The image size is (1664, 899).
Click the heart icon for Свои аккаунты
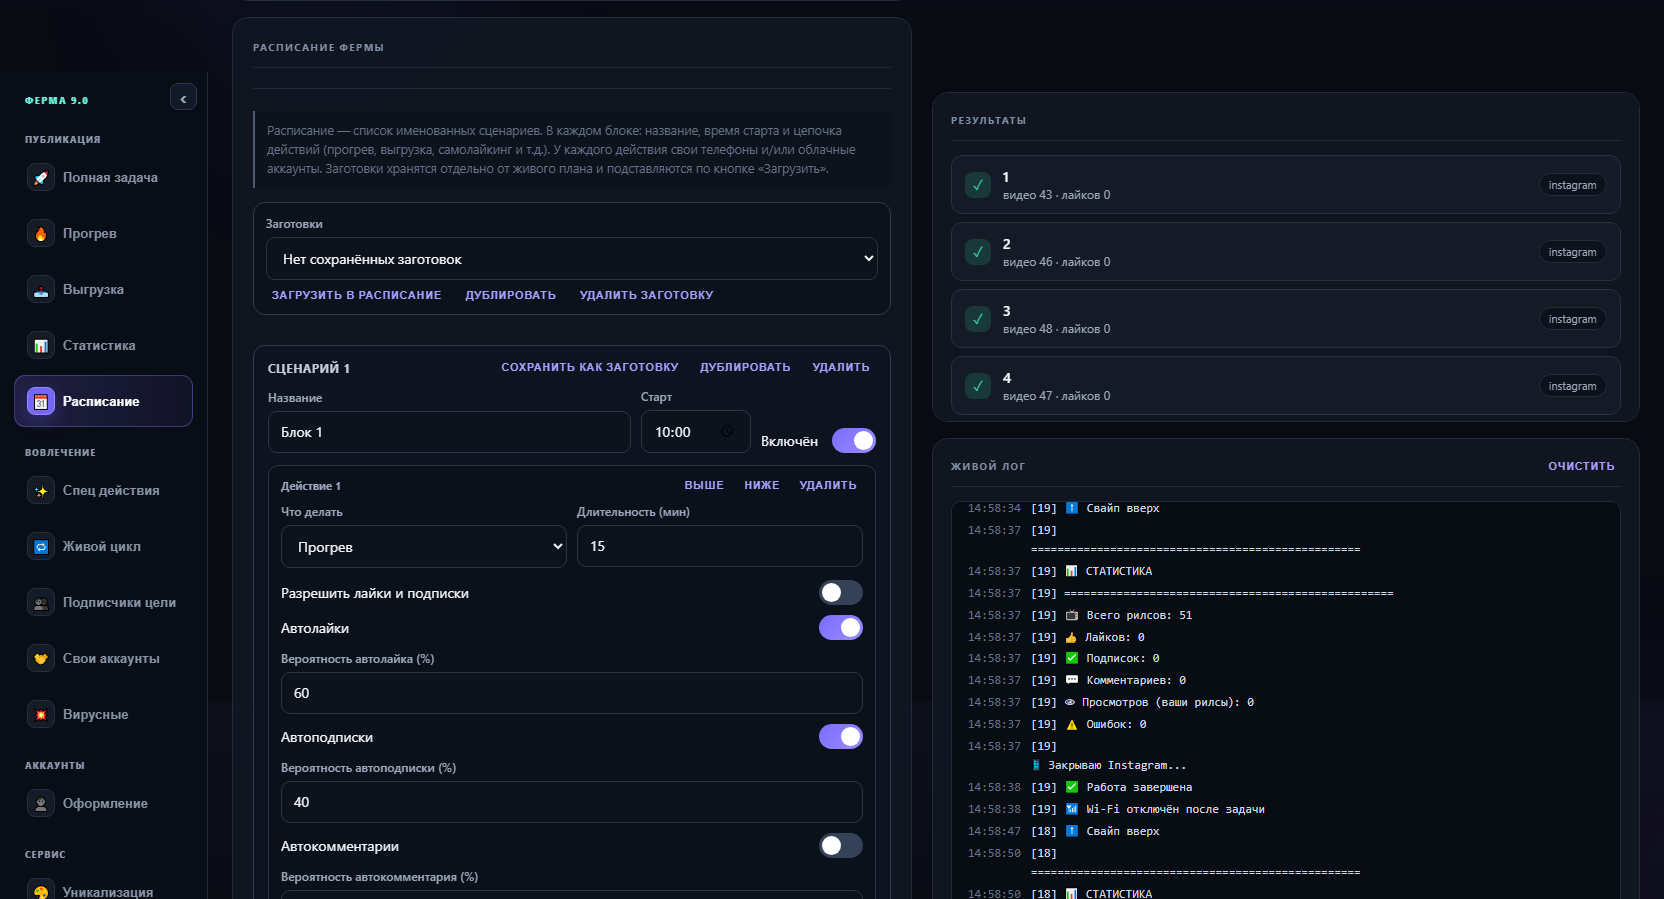coord(41,659)
